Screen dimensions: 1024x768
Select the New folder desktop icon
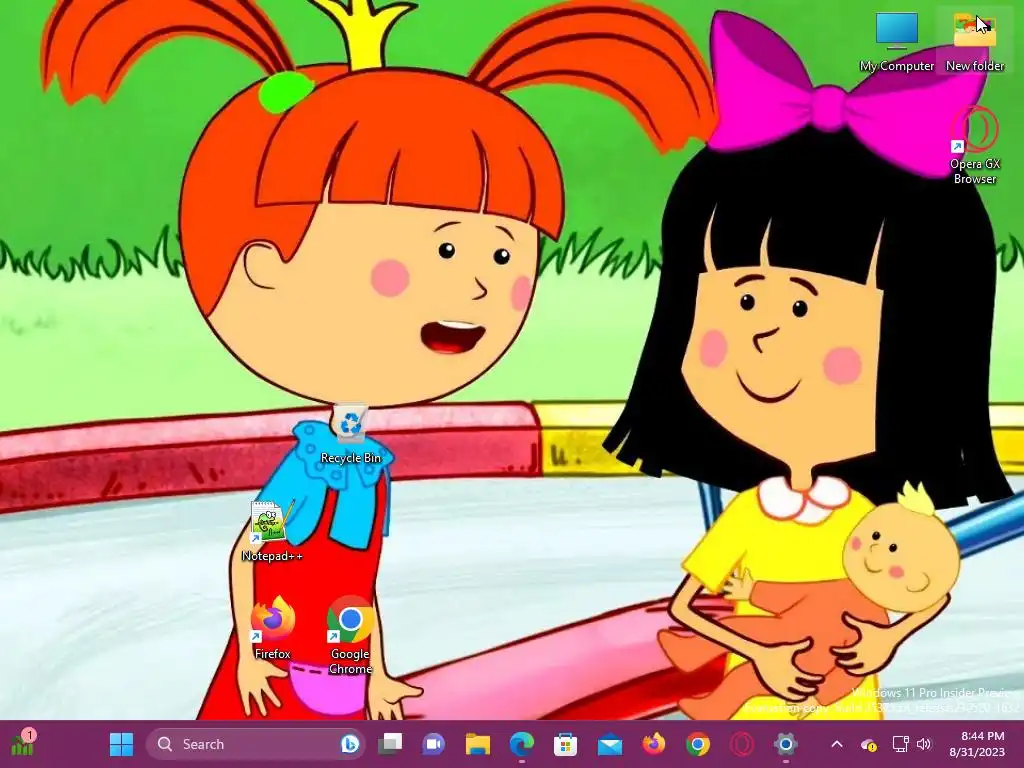[975, 43]
